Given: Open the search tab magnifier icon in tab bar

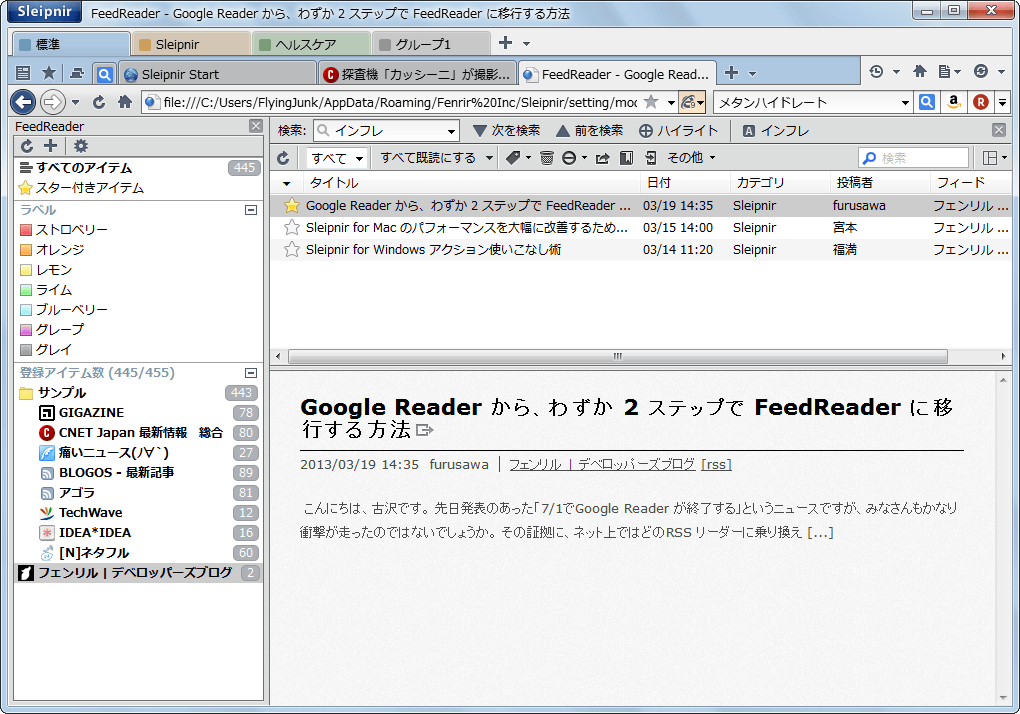Looking at the screenshot, I should click(x=104, y=74).
